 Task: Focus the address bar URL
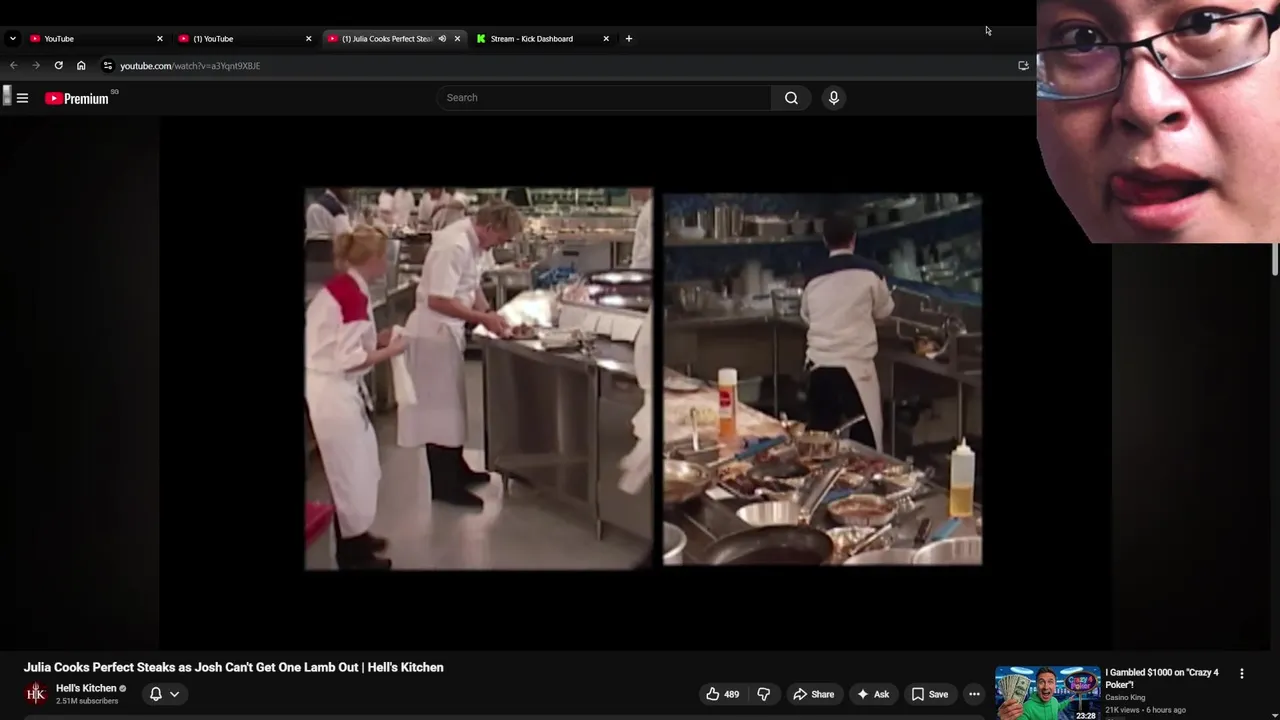(190, 65)
